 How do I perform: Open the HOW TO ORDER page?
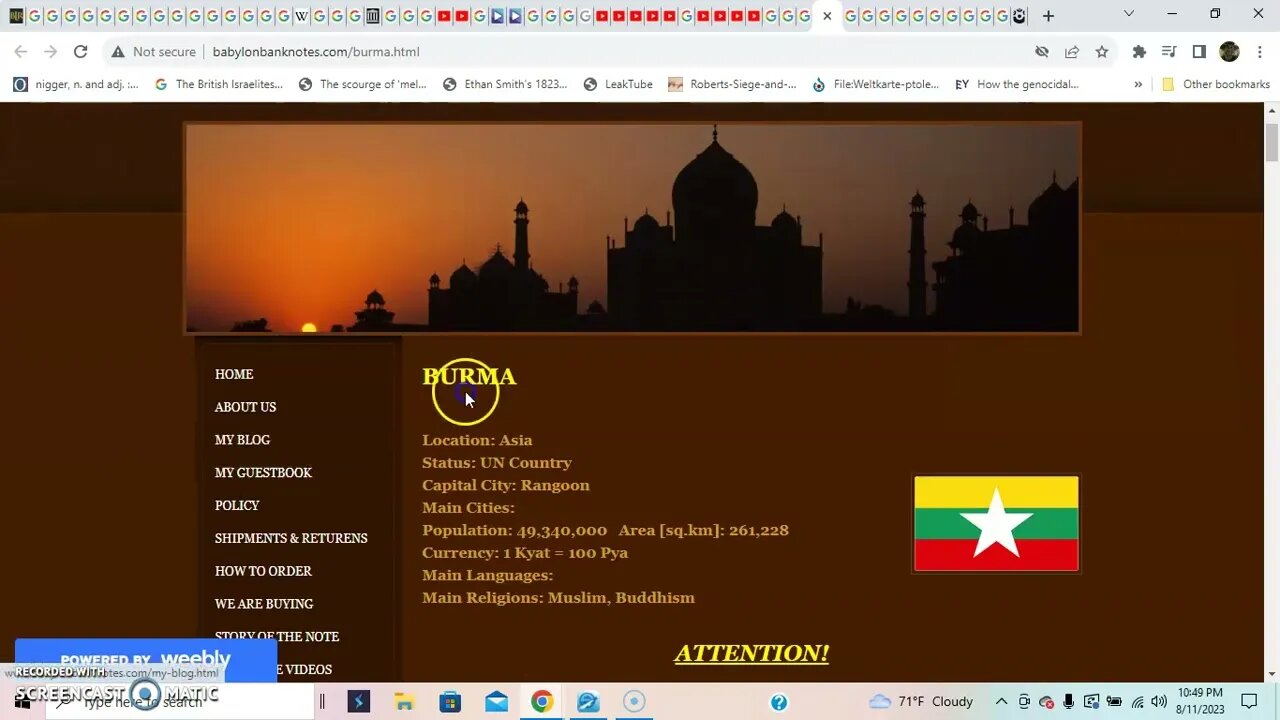[x=263, y=571]
